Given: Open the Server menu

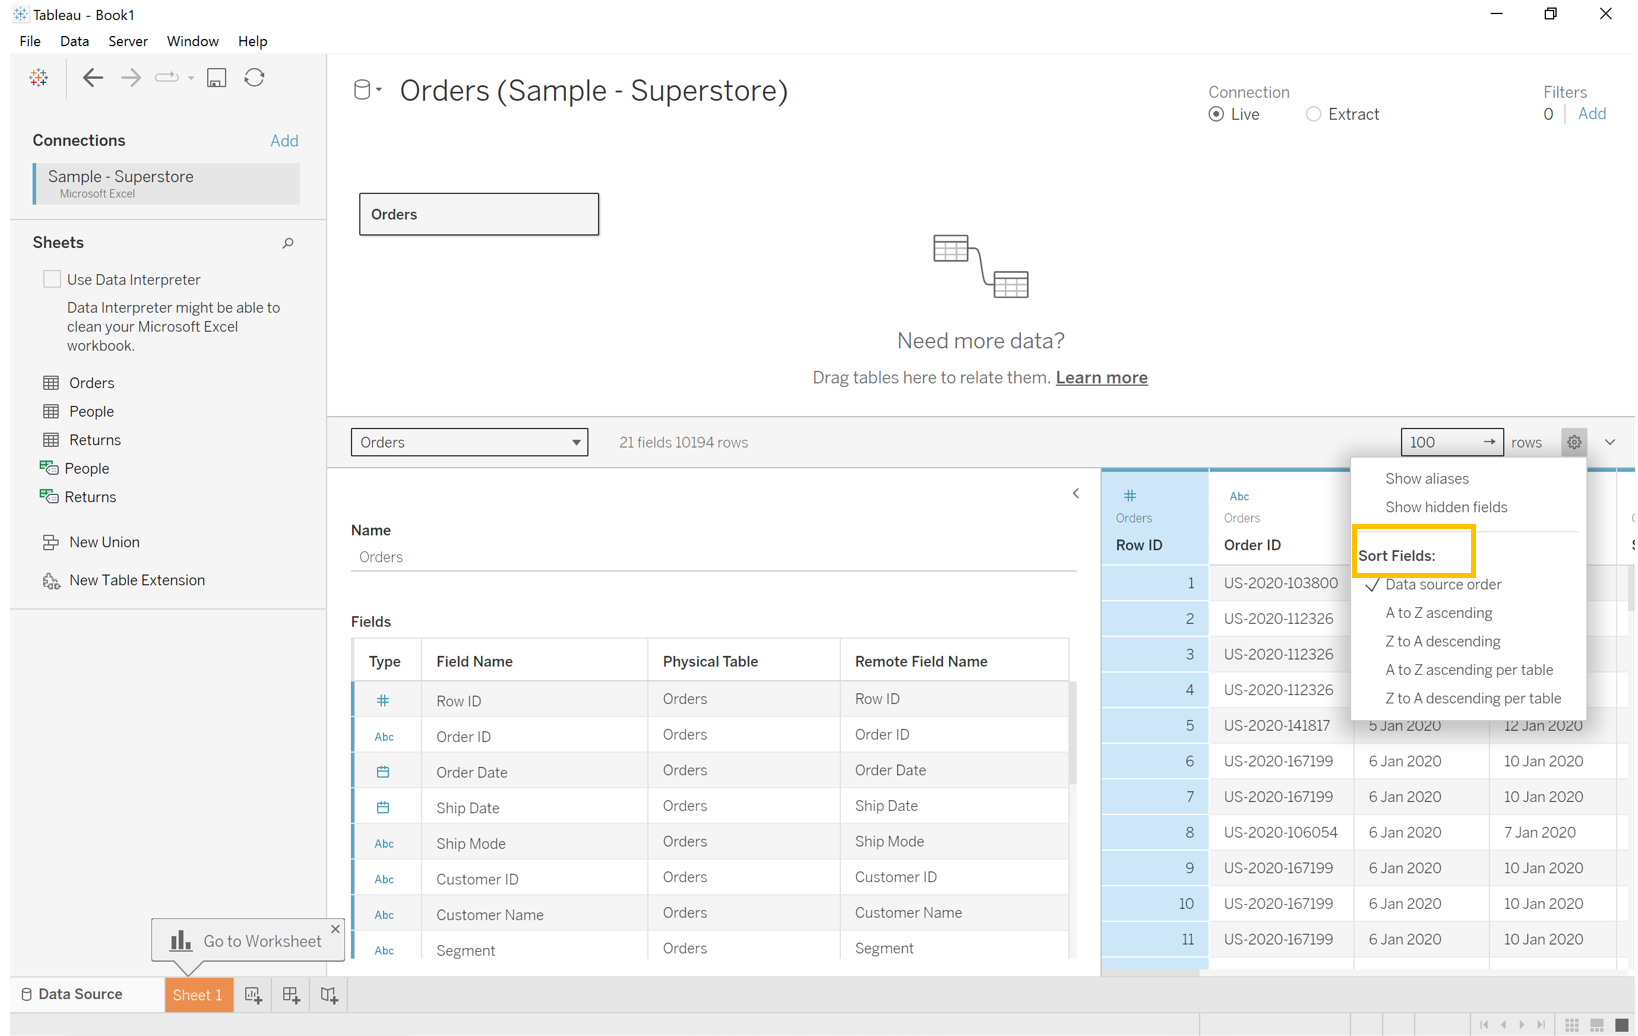Looking at the screenshot, I should [x=128, y=41].
